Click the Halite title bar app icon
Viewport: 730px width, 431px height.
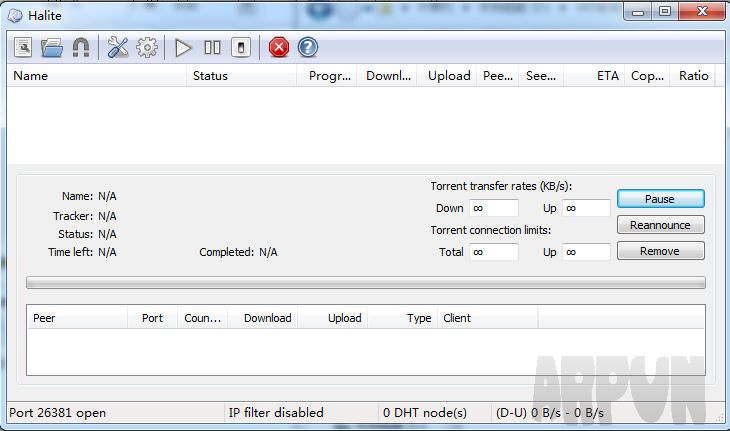15,15
